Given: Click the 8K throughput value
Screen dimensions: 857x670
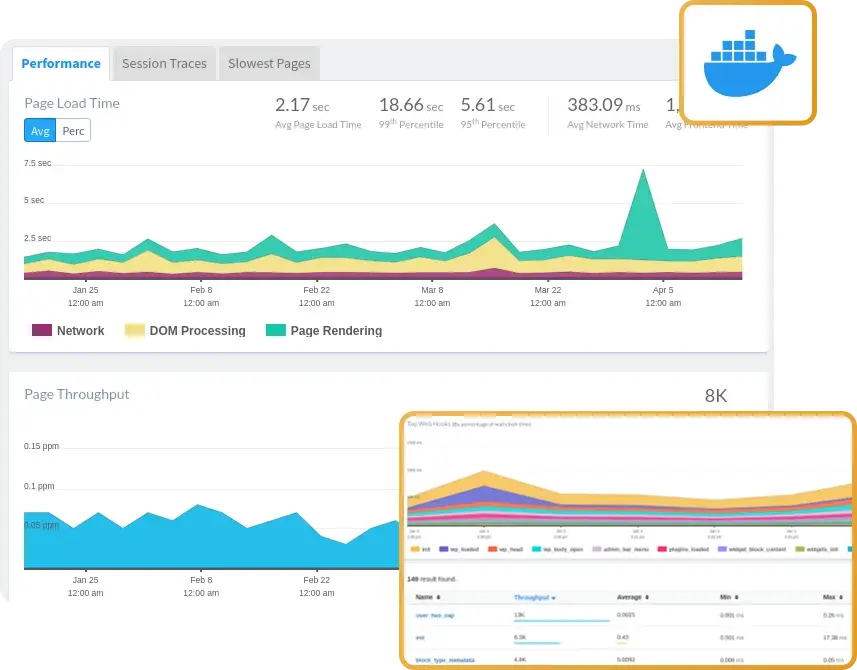Looking at the screenshot, I should pyautogui.click(x=715, y=396).
